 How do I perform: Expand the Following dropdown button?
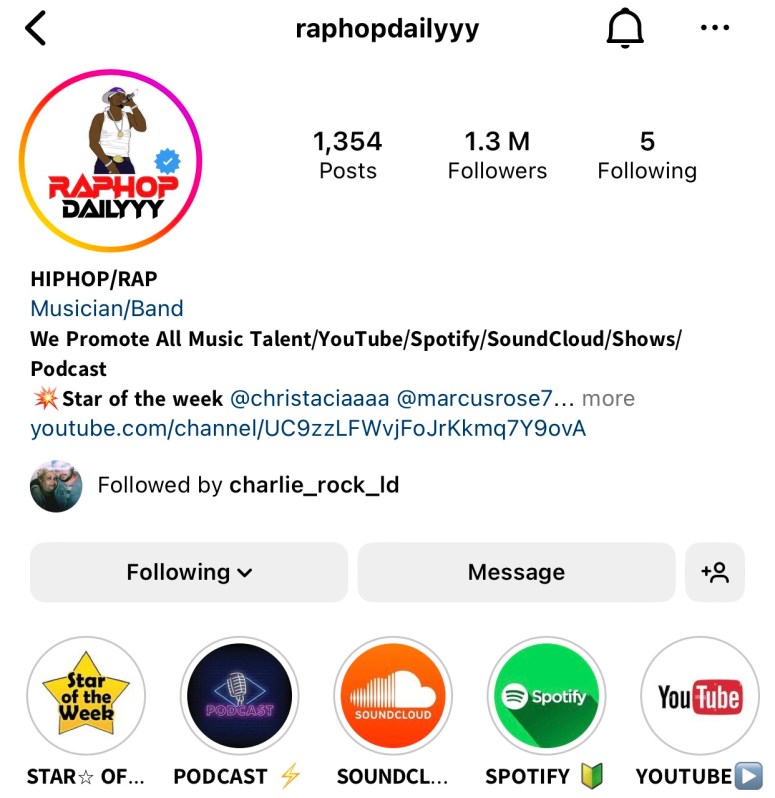click(189, 572)
